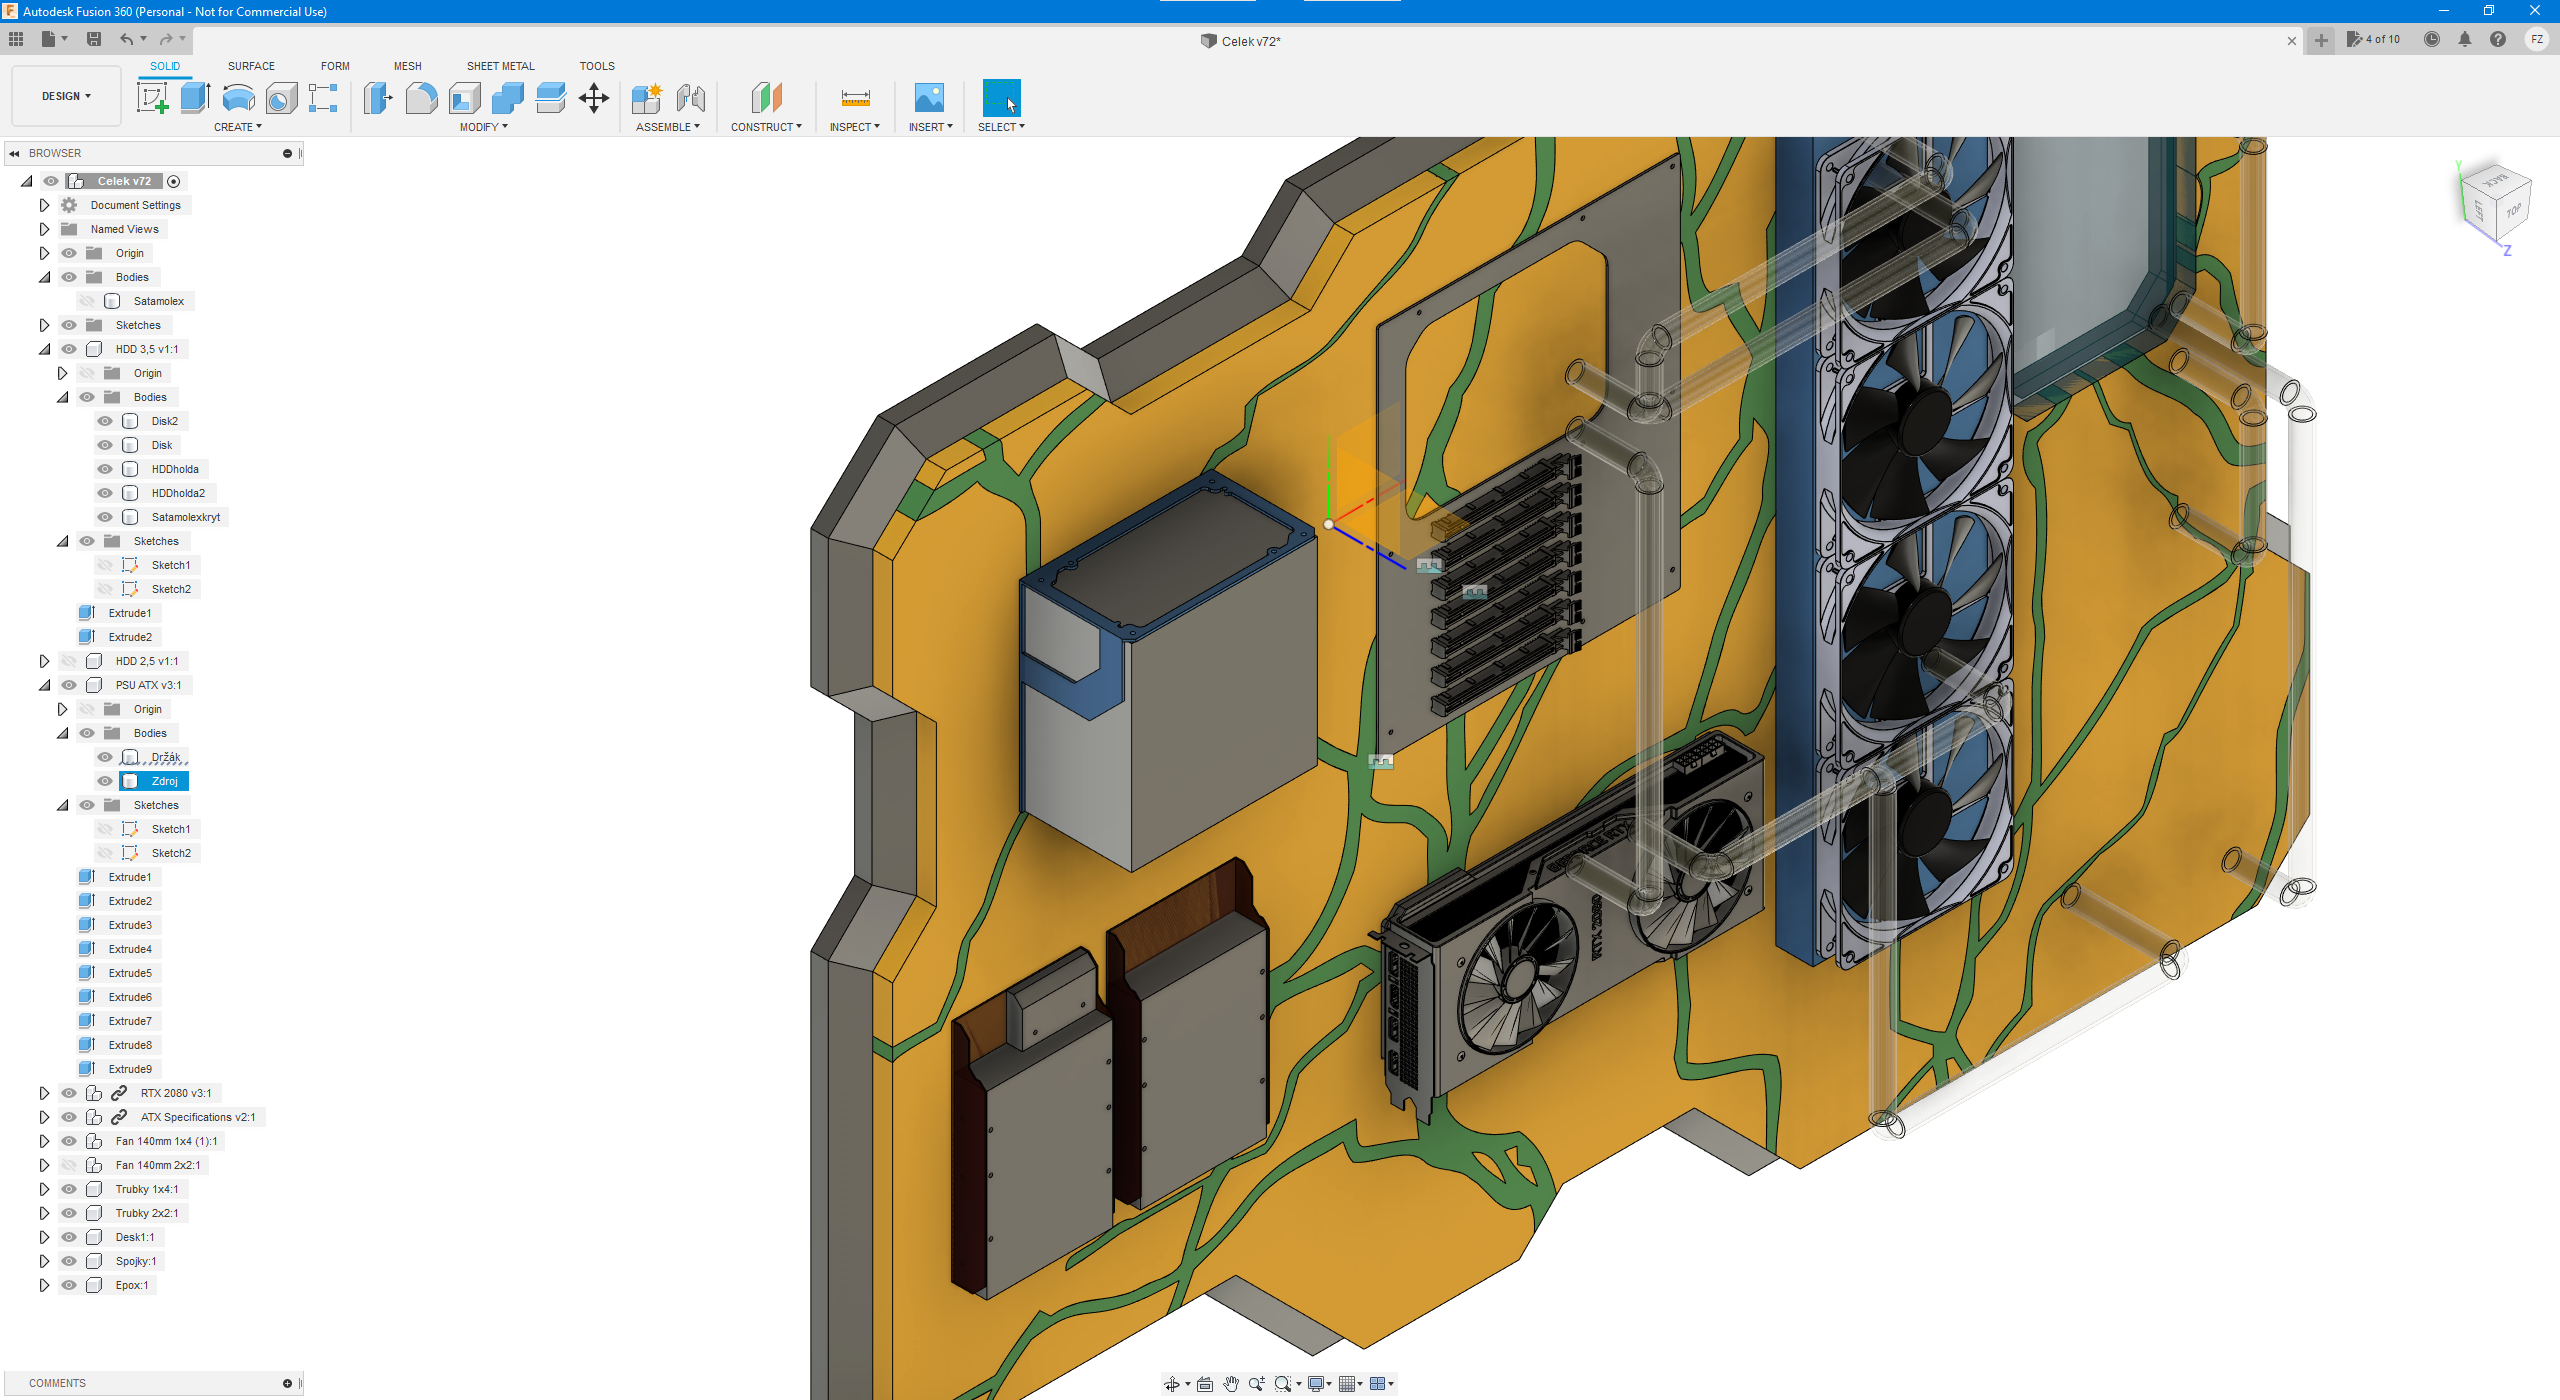Switch to the SHEET METAL tab
The image size is (2560, 1400).
pos(500,66)
